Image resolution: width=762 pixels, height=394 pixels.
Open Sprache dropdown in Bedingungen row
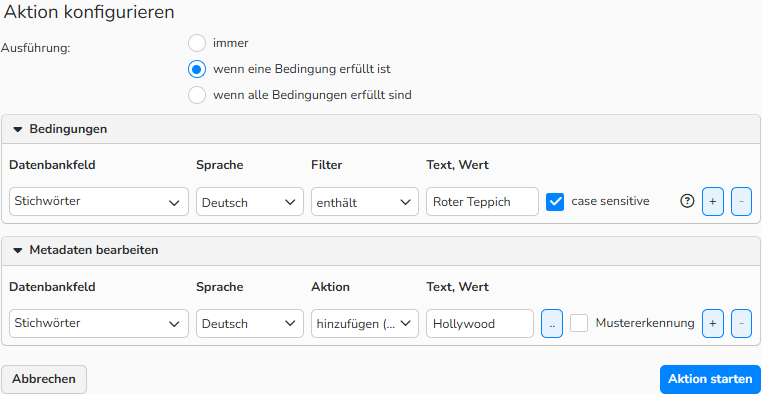250,202
